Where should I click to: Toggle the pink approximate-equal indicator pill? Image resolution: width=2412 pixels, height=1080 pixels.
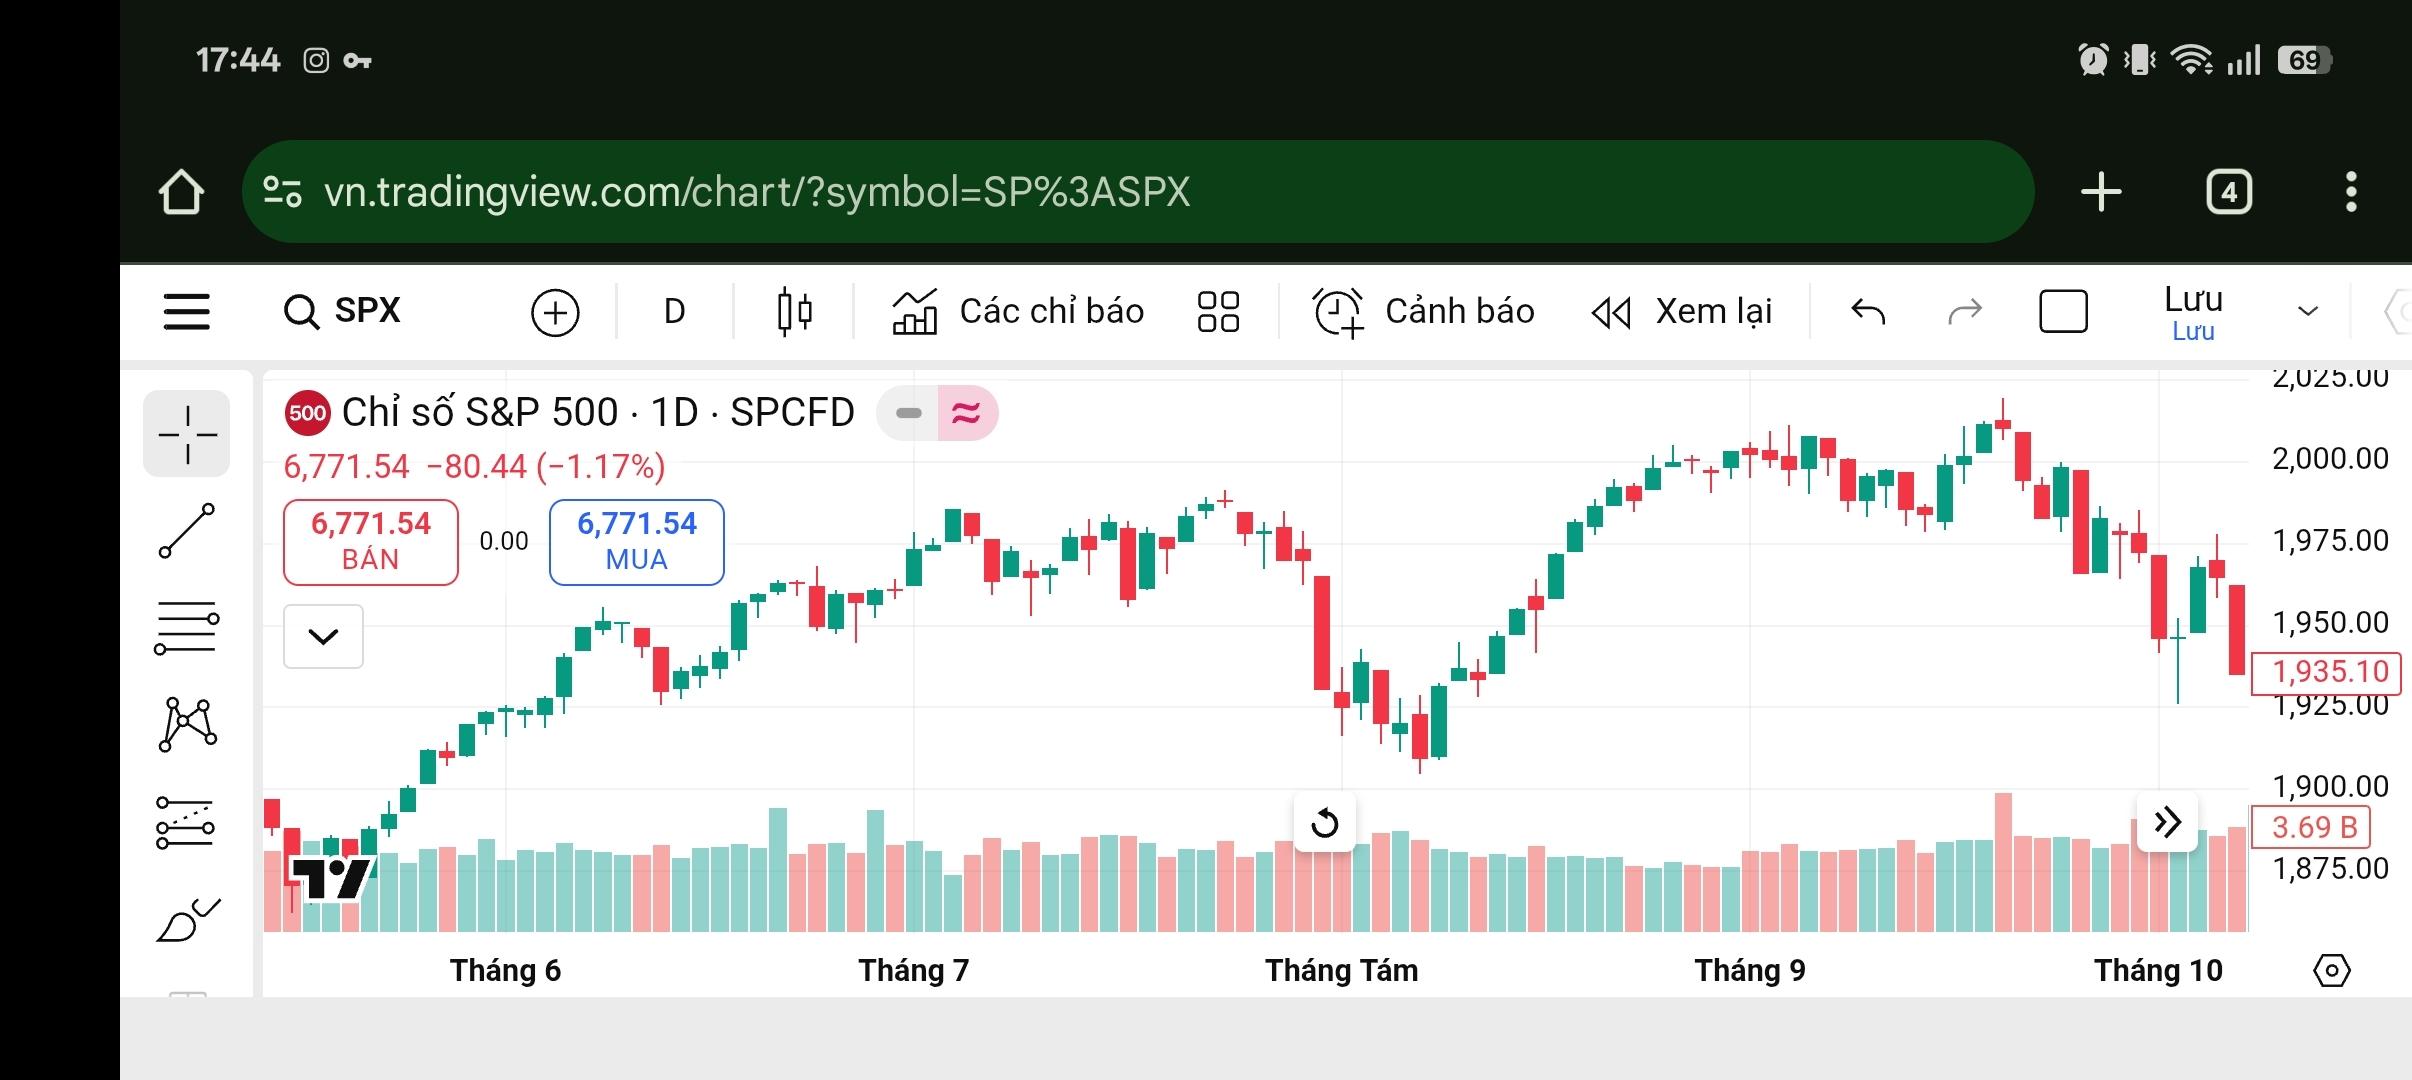(x=966, y=413)
